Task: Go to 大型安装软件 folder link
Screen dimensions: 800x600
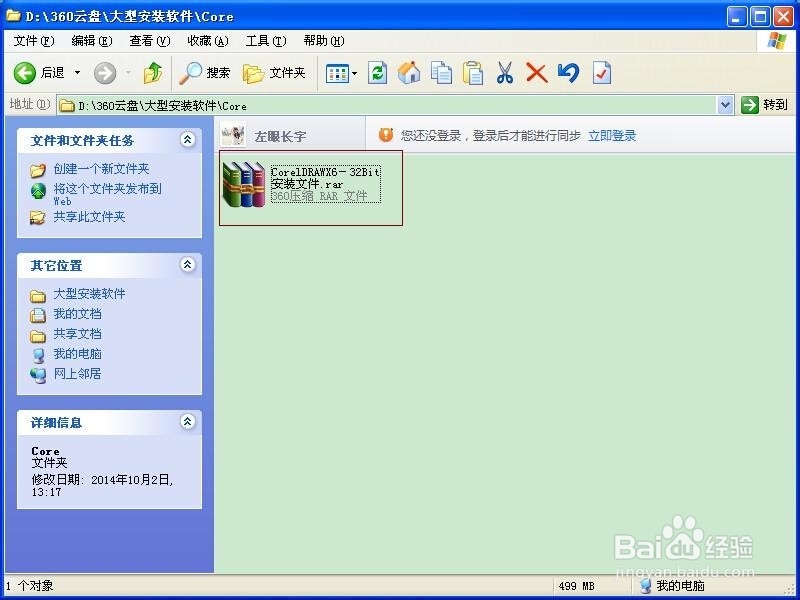Action: click(x=89, y=294)
